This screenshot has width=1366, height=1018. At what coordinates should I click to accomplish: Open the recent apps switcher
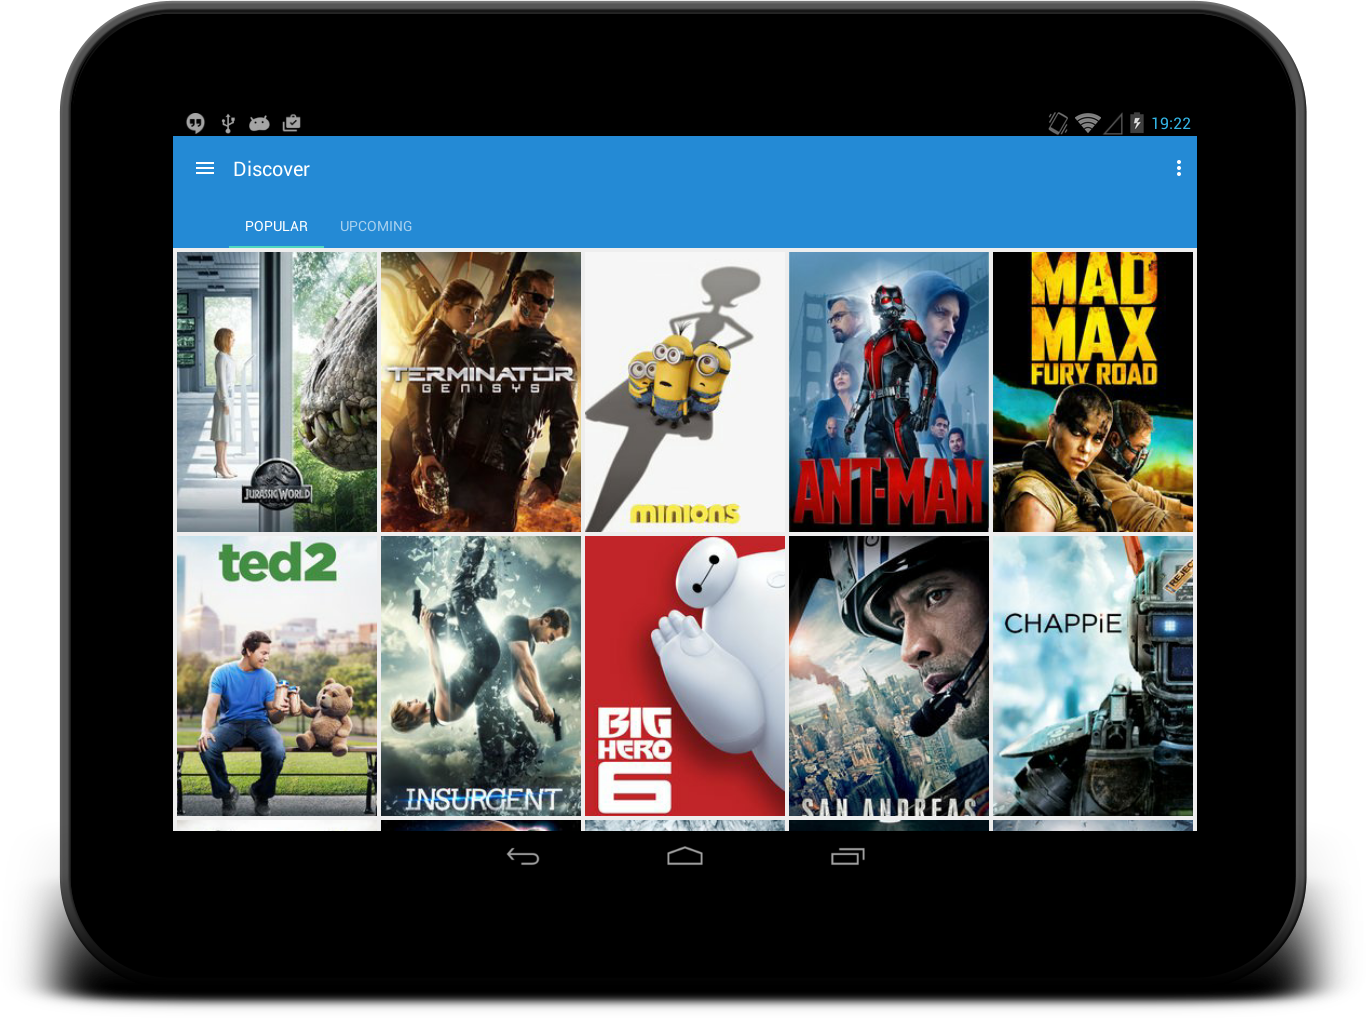(x=847, y=856)
